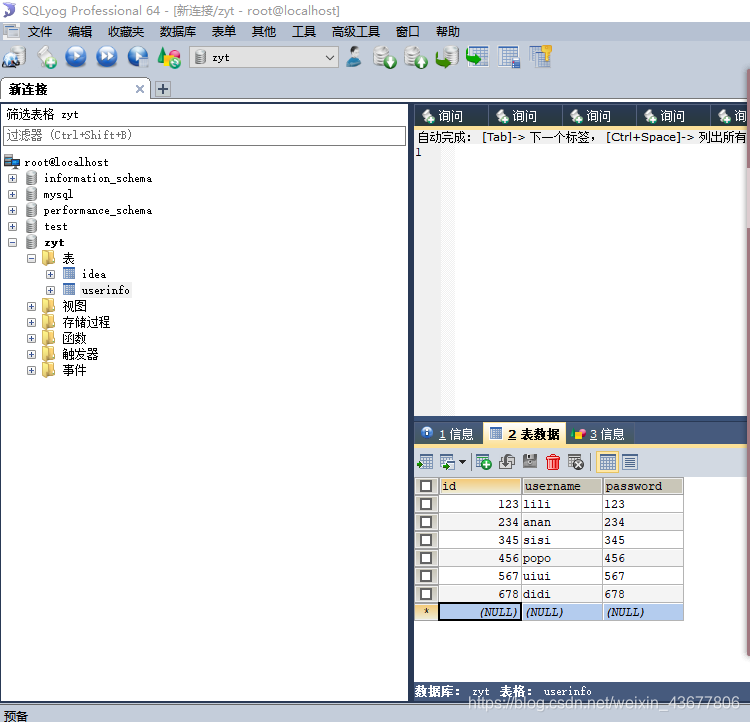Open the 编辑 menu
The height and width of the screenshot is (722, 750).
(x=80, y=32)
